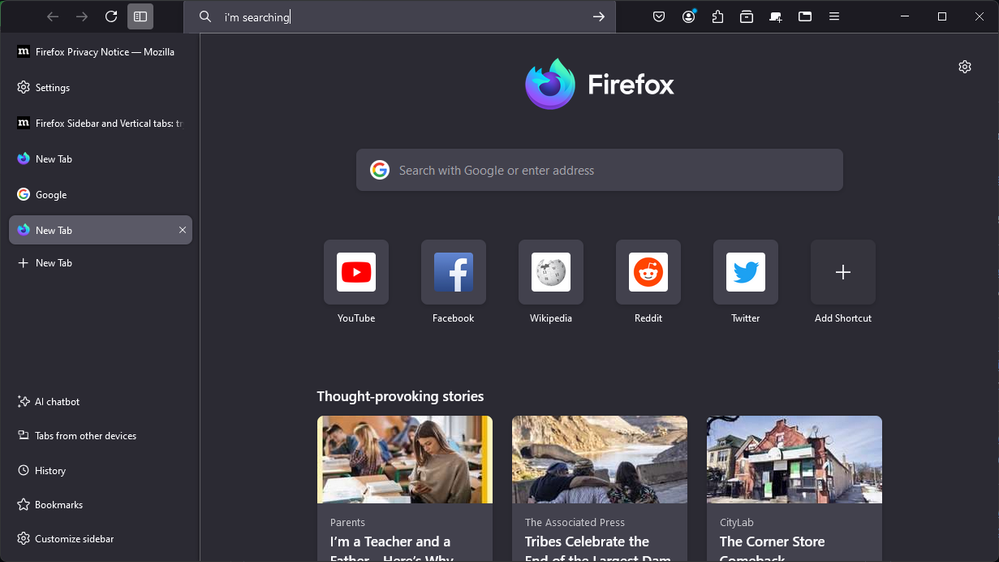The height and width of the screenshot is (562, 999).
Task: Go forward one page
Action: [x=82, y=17]
